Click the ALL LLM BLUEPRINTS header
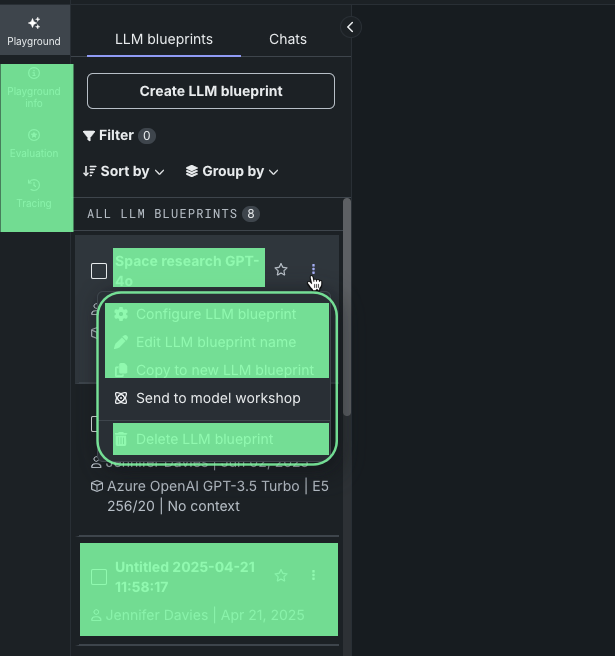Image resolution: width=615 pixels, height=656 pixels. click(162, 214)
